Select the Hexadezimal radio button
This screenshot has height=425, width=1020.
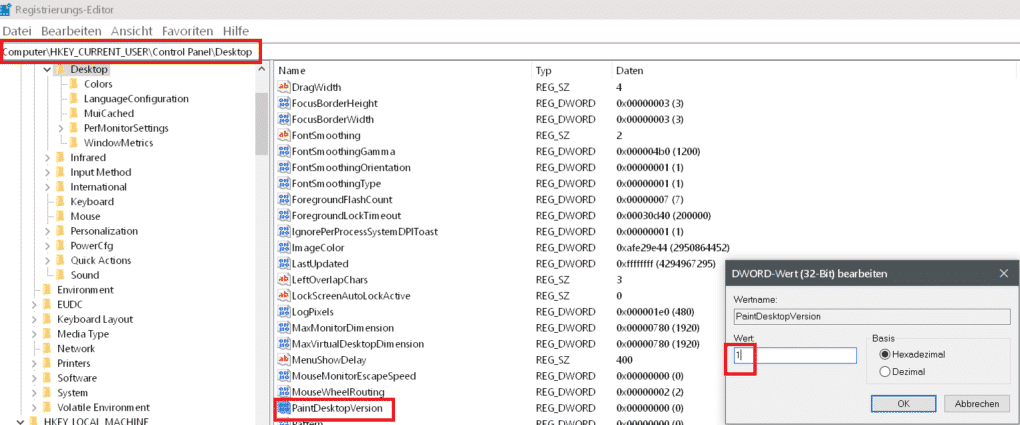coord(882,354)
